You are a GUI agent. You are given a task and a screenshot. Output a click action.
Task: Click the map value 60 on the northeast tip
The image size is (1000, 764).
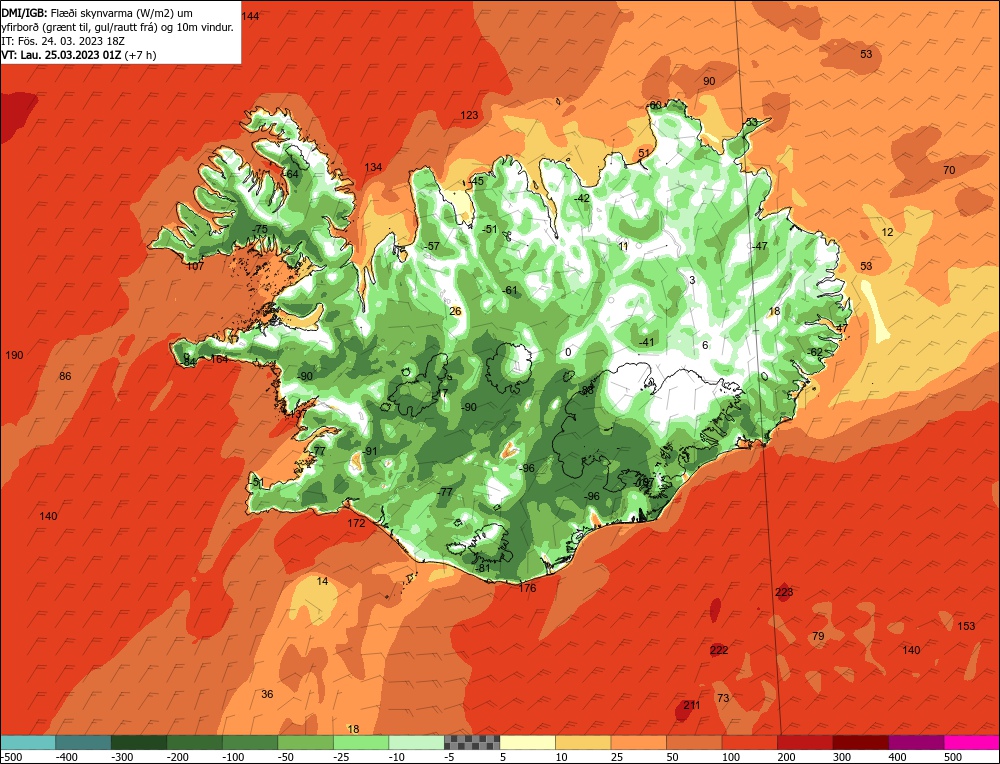tap(656, 106)
